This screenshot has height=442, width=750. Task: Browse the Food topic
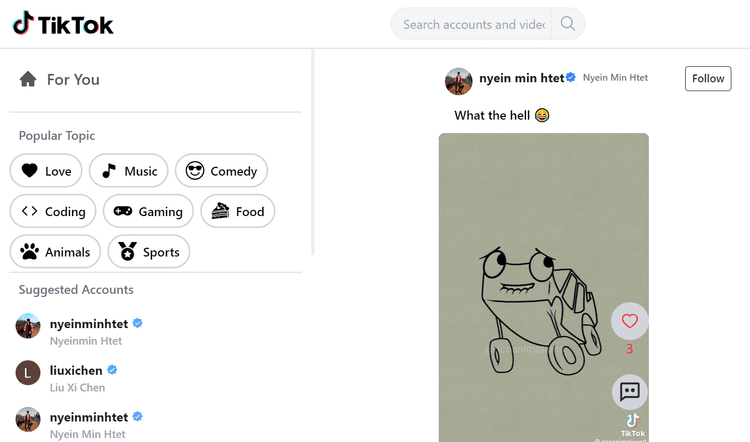(x=238, y=211)
